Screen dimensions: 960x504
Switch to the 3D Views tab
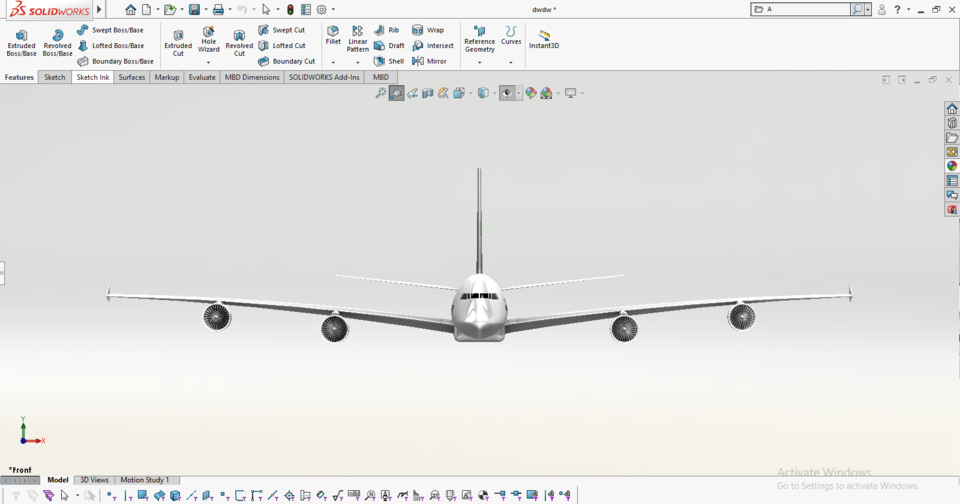pos(94,480)
